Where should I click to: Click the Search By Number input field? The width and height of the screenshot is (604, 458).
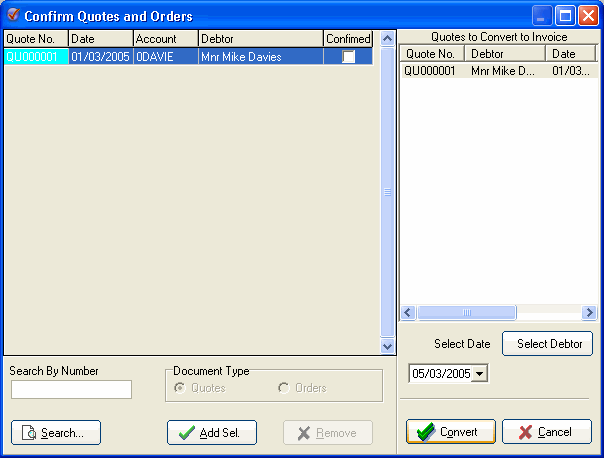point(71,389)
